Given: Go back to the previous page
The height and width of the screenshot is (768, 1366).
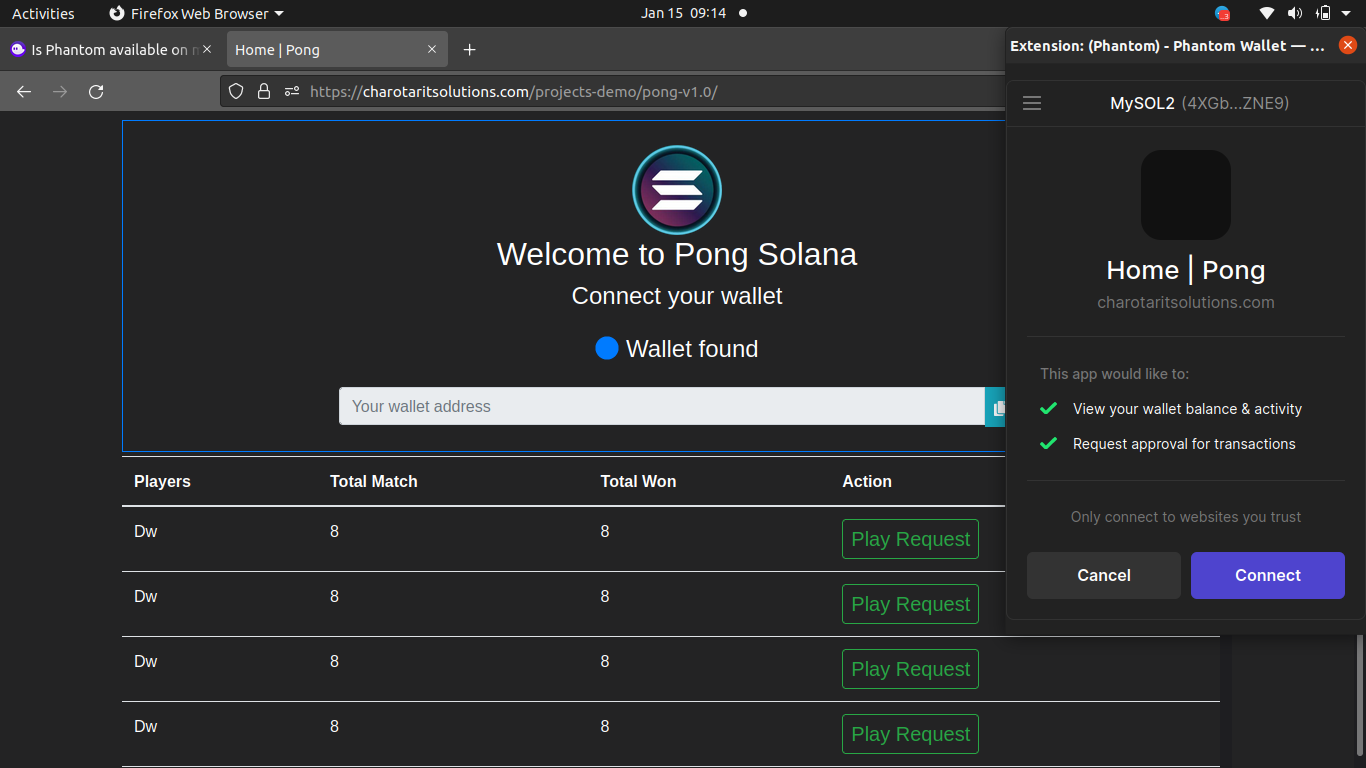Looking at the screenshot, I should point(24,91).
